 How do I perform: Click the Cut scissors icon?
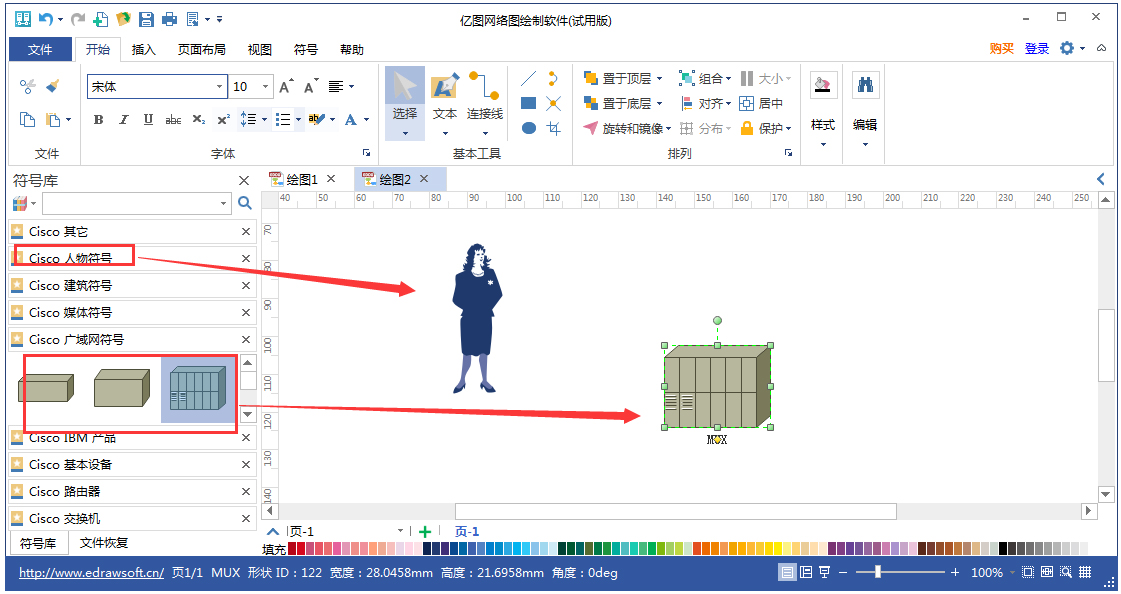27,86
